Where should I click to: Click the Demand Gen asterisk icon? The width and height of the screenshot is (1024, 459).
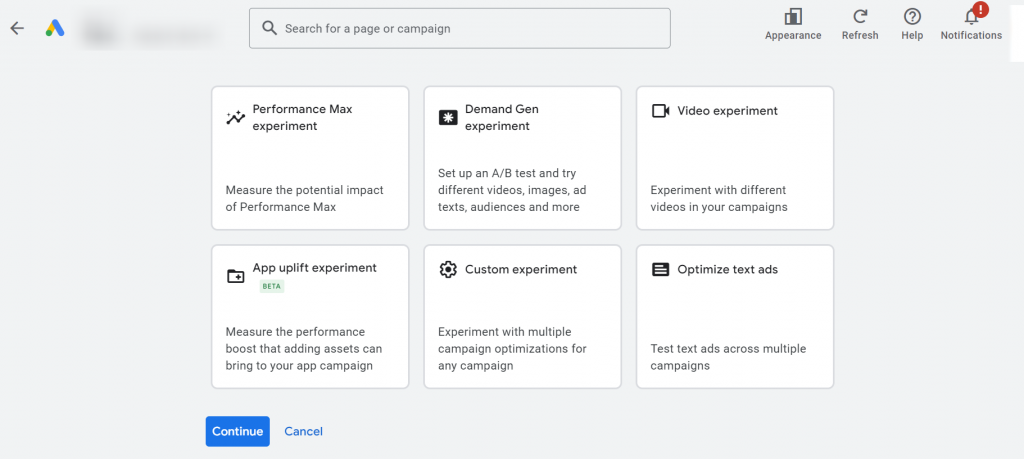pyautogui.click(x=448, y=118)
